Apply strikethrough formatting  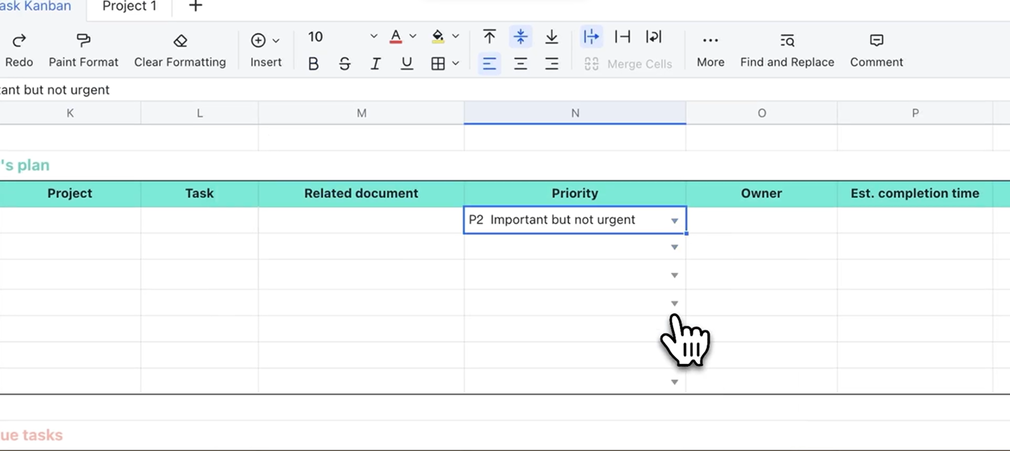pos(345,64)
